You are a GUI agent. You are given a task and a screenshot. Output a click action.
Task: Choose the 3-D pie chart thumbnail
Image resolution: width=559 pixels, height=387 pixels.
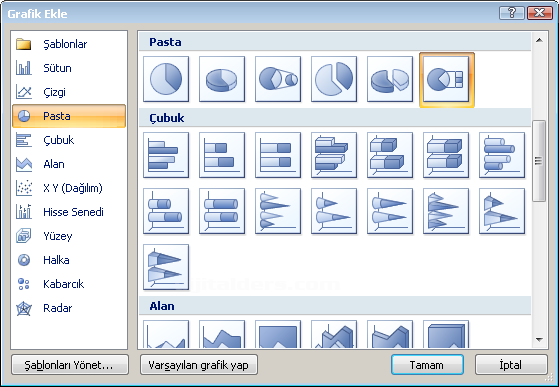pos(222,79)
